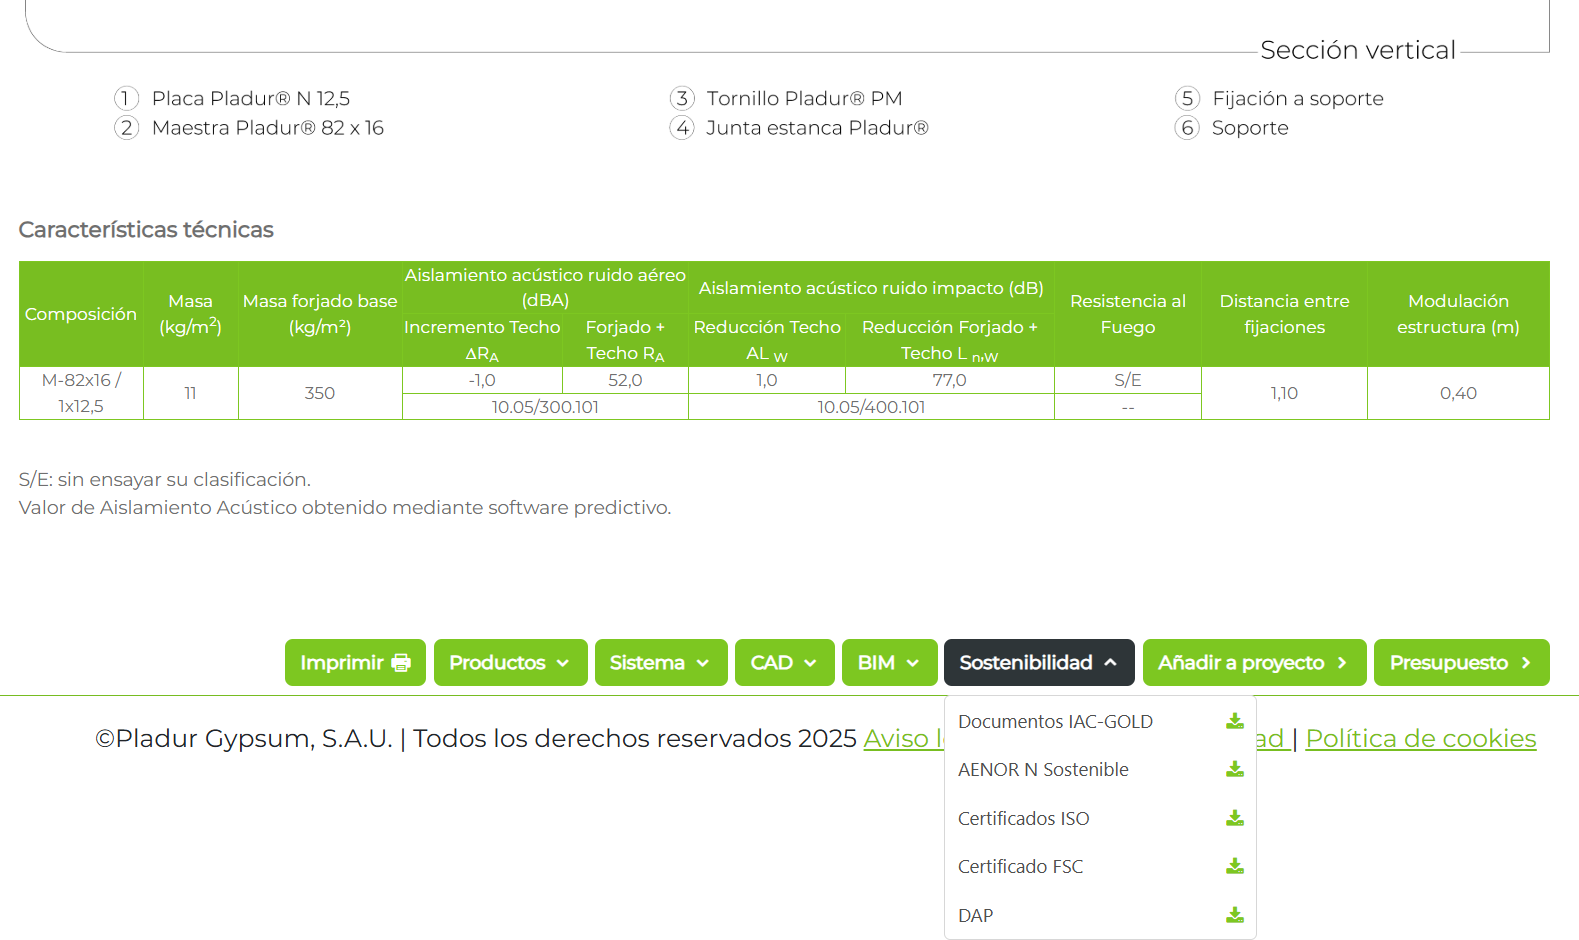
Task: Click the printer icon on Imprimir
Action: (x=401, y=663)
